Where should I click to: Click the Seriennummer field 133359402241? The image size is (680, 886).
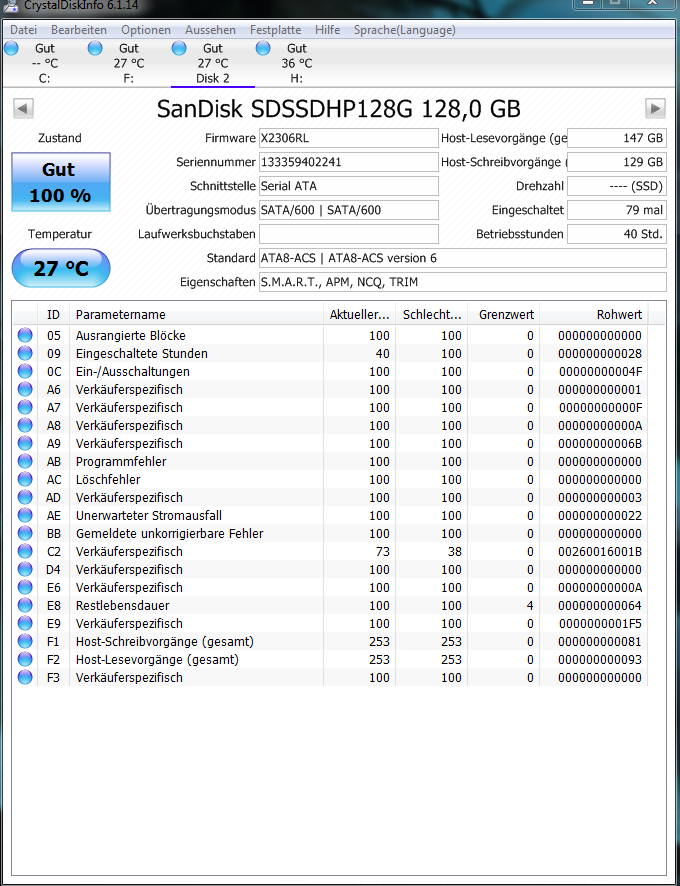(x=349, y=162)
